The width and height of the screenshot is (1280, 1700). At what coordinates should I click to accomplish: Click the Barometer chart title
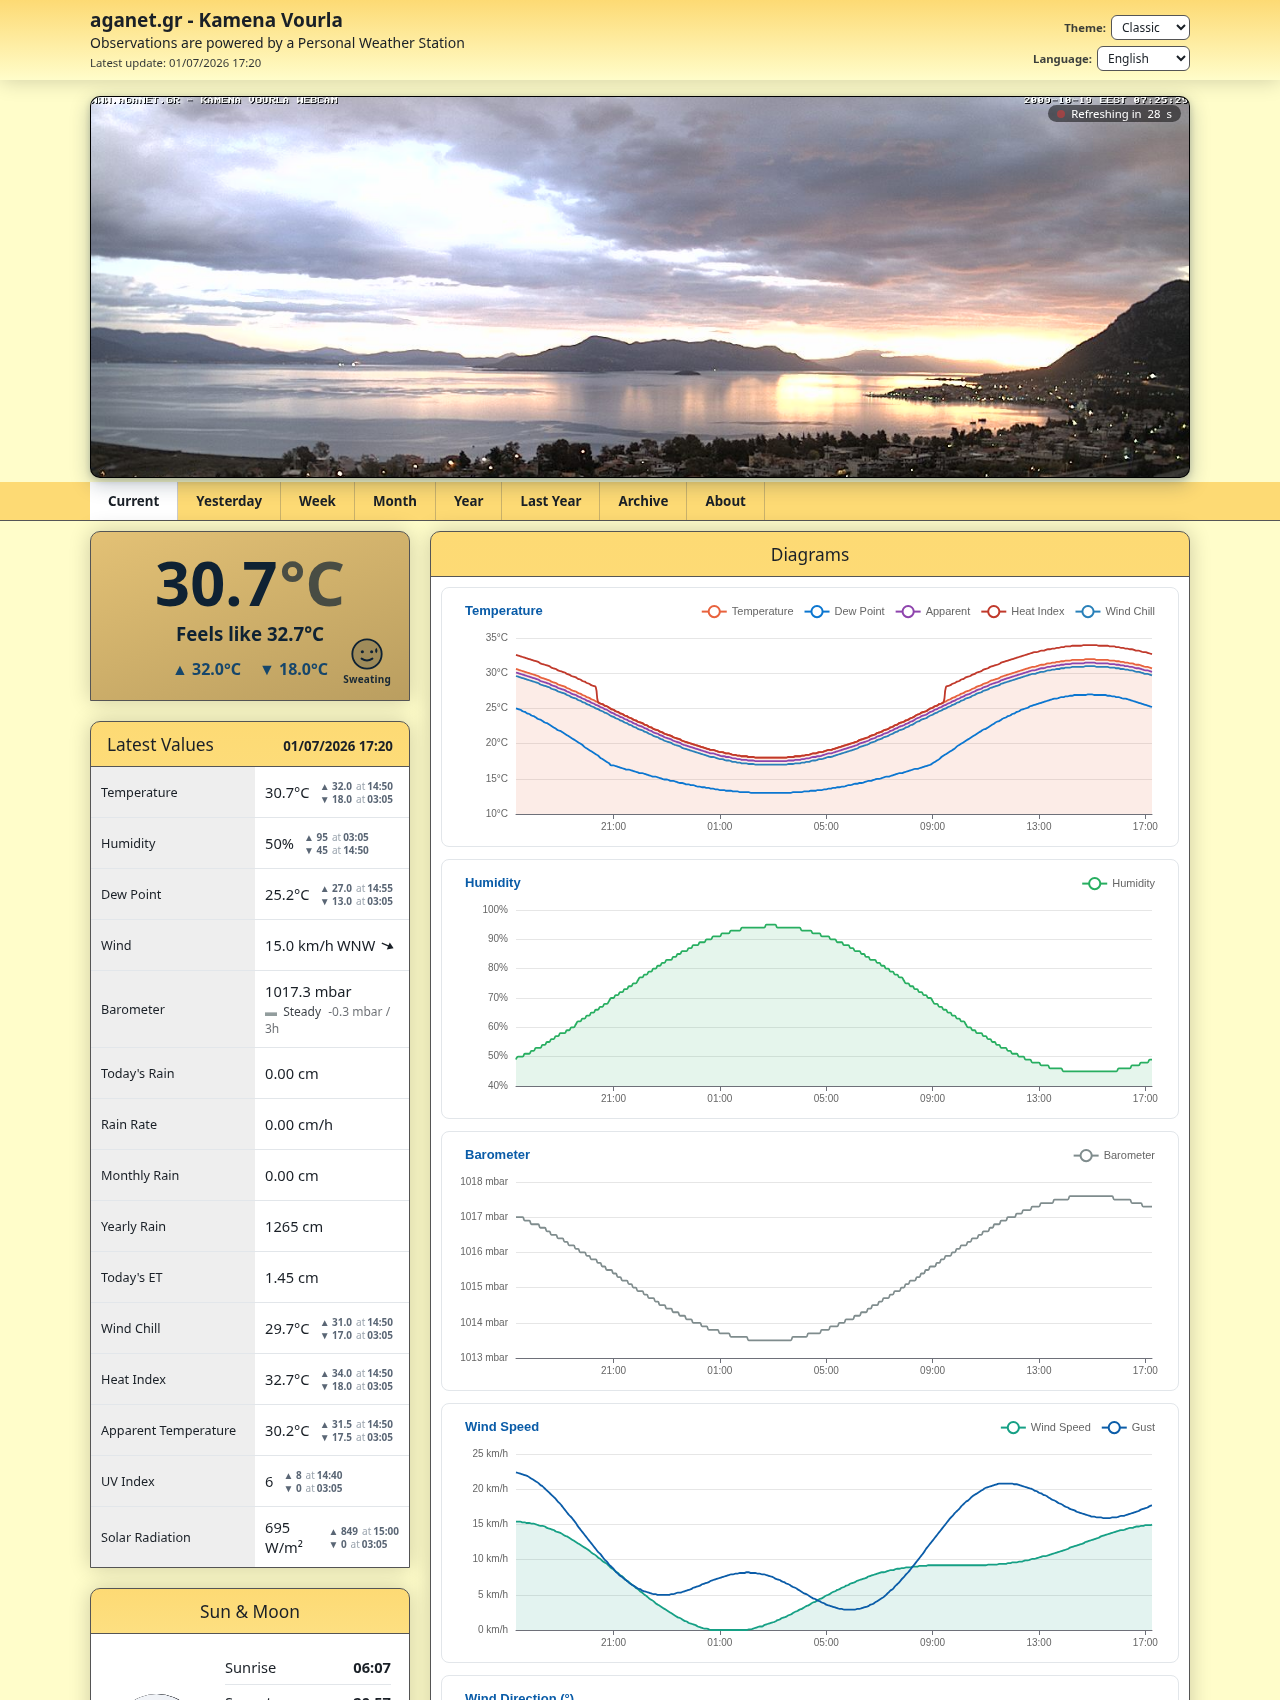click(x=497, y=1155)
